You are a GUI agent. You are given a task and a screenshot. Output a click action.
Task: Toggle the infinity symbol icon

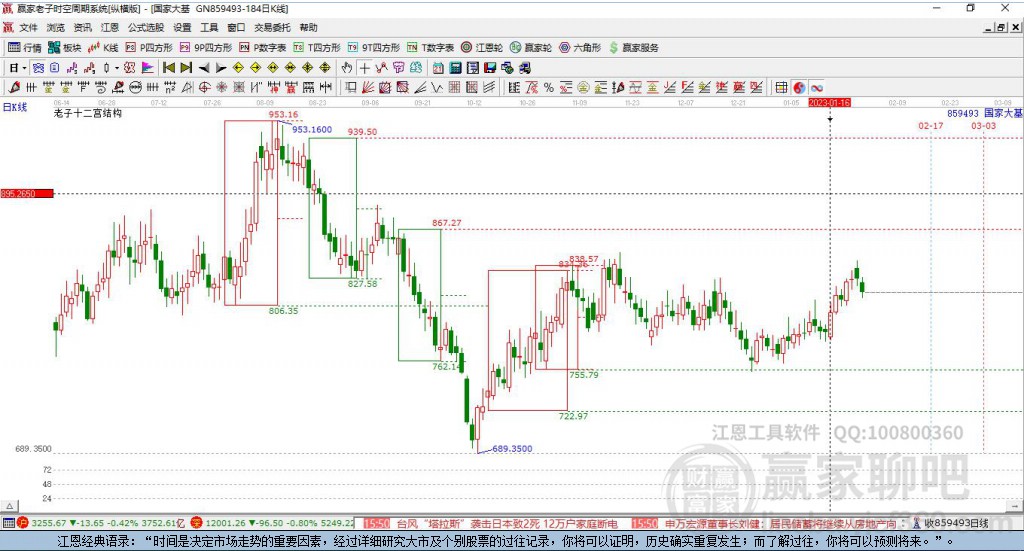click(x=816, y=87)
